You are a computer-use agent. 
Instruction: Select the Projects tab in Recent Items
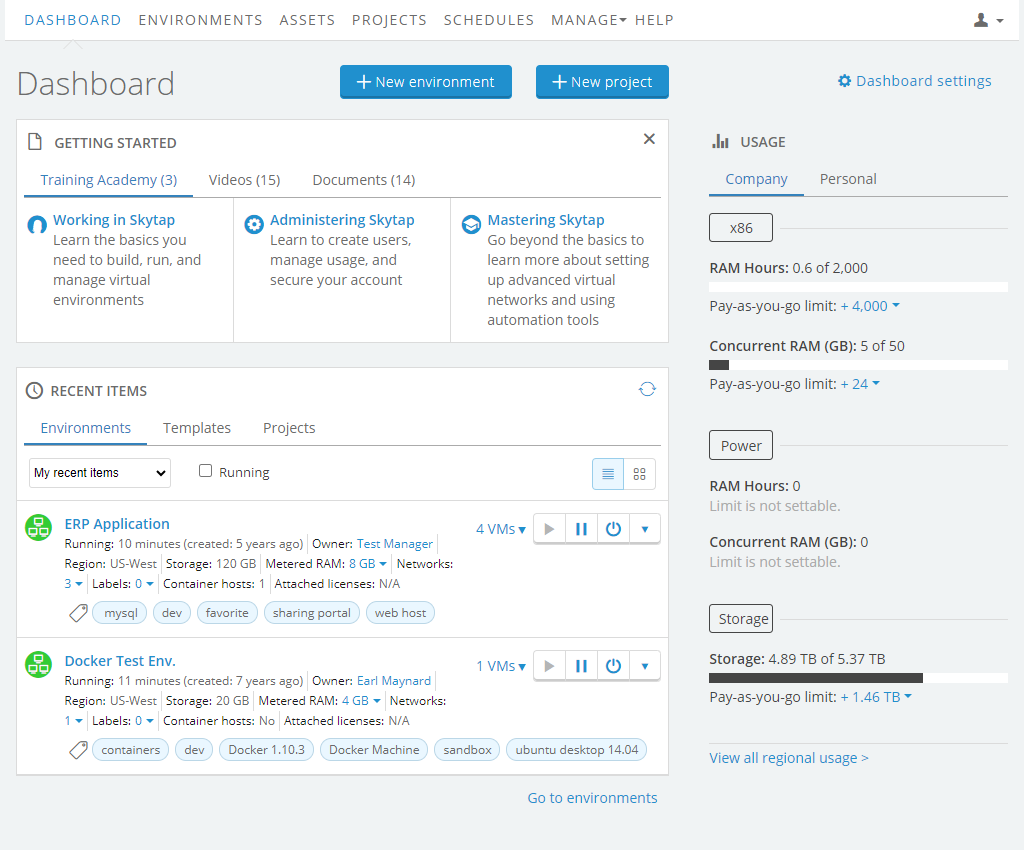(289, 428)
